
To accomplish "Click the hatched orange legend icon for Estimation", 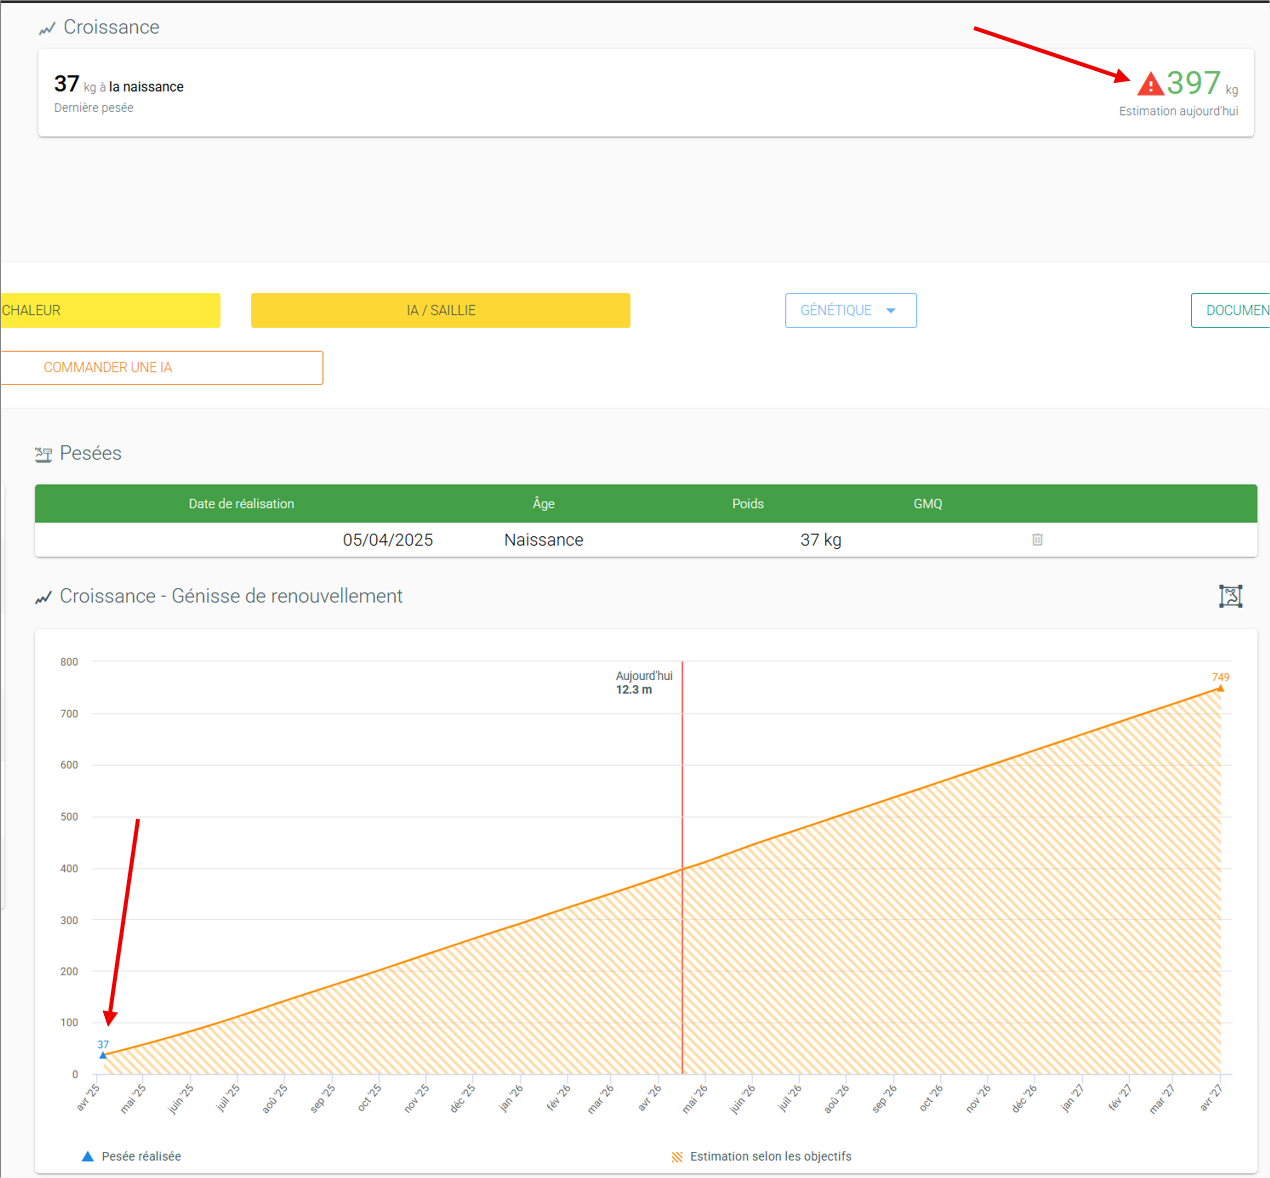I will 677,1157.
